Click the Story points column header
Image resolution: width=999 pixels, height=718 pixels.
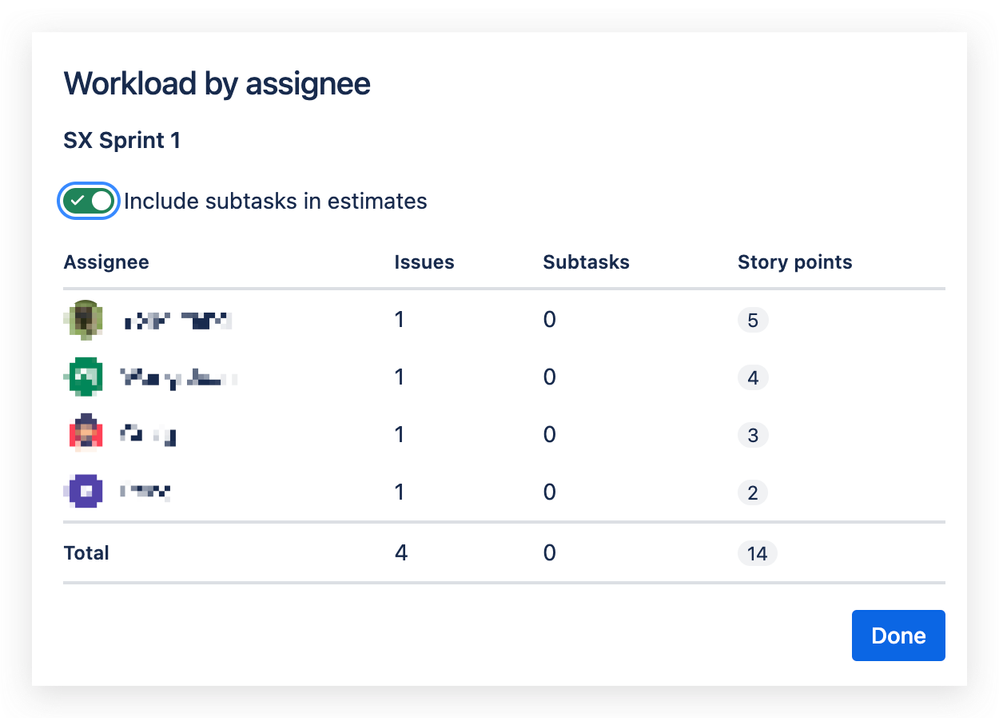[x=794, y=262]
